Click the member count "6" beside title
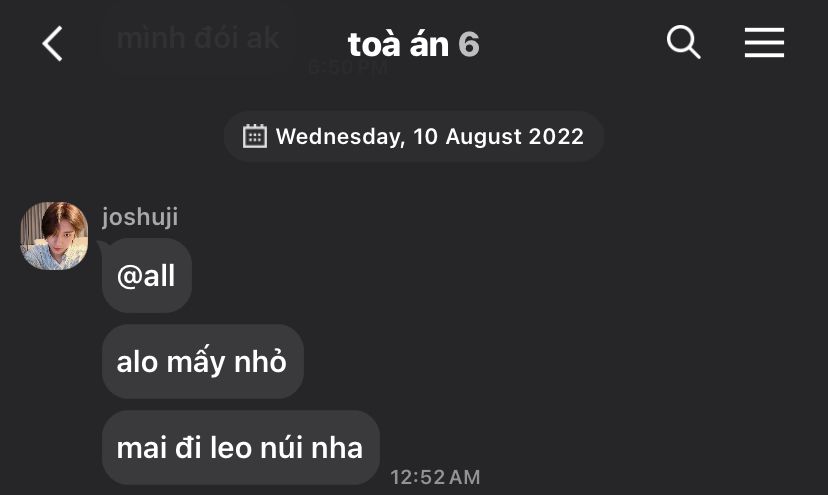828x495 pixels. click(x=469, y=44)
